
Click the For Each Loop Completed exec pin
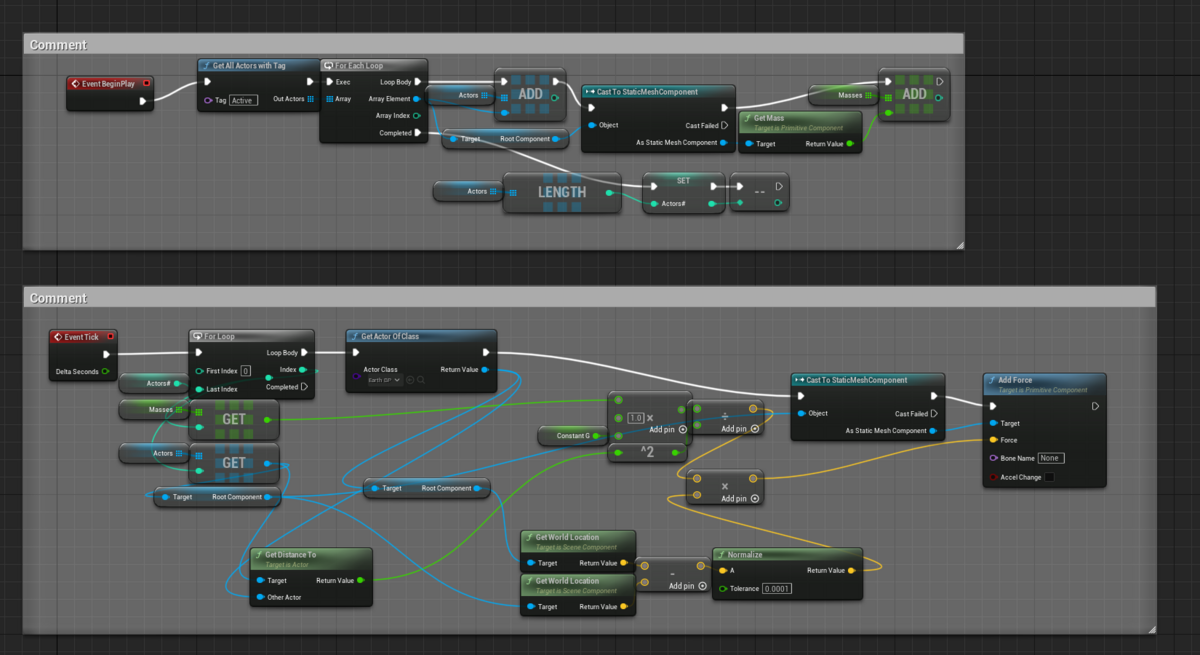point(417,132)
